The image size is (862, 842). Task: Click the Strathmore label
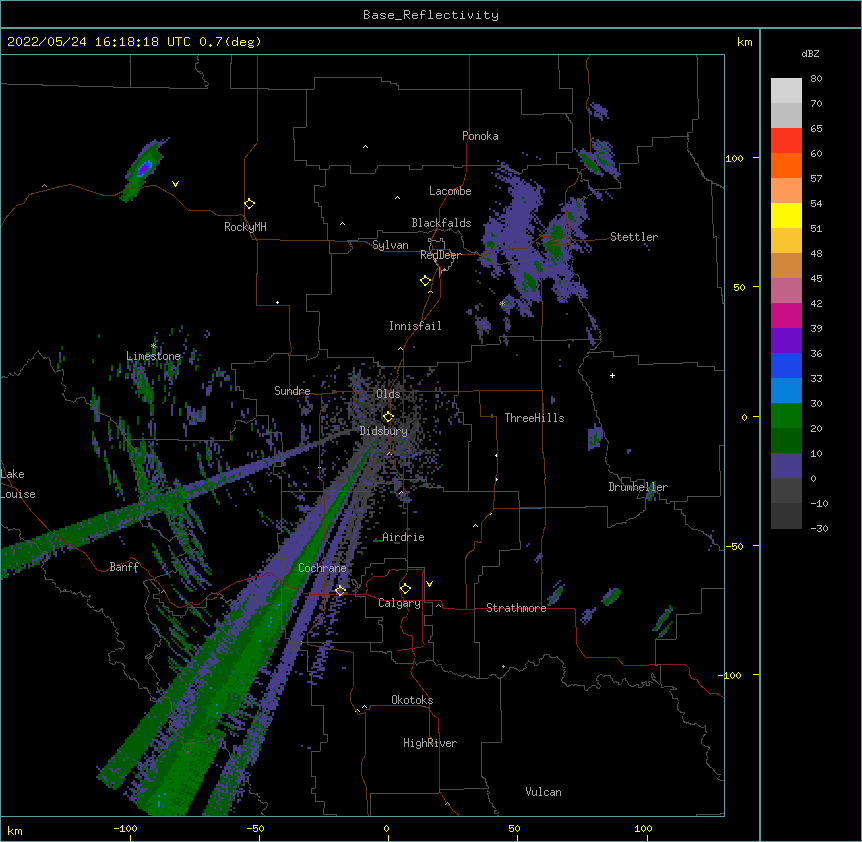(x=516, y=608)
